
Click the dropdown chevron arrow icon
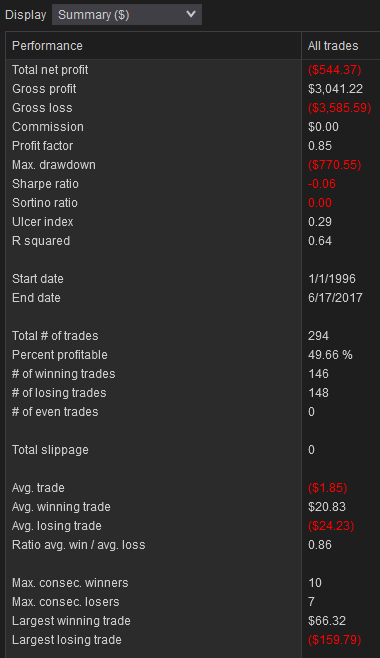pyautogui.click(x=191, y=14)
